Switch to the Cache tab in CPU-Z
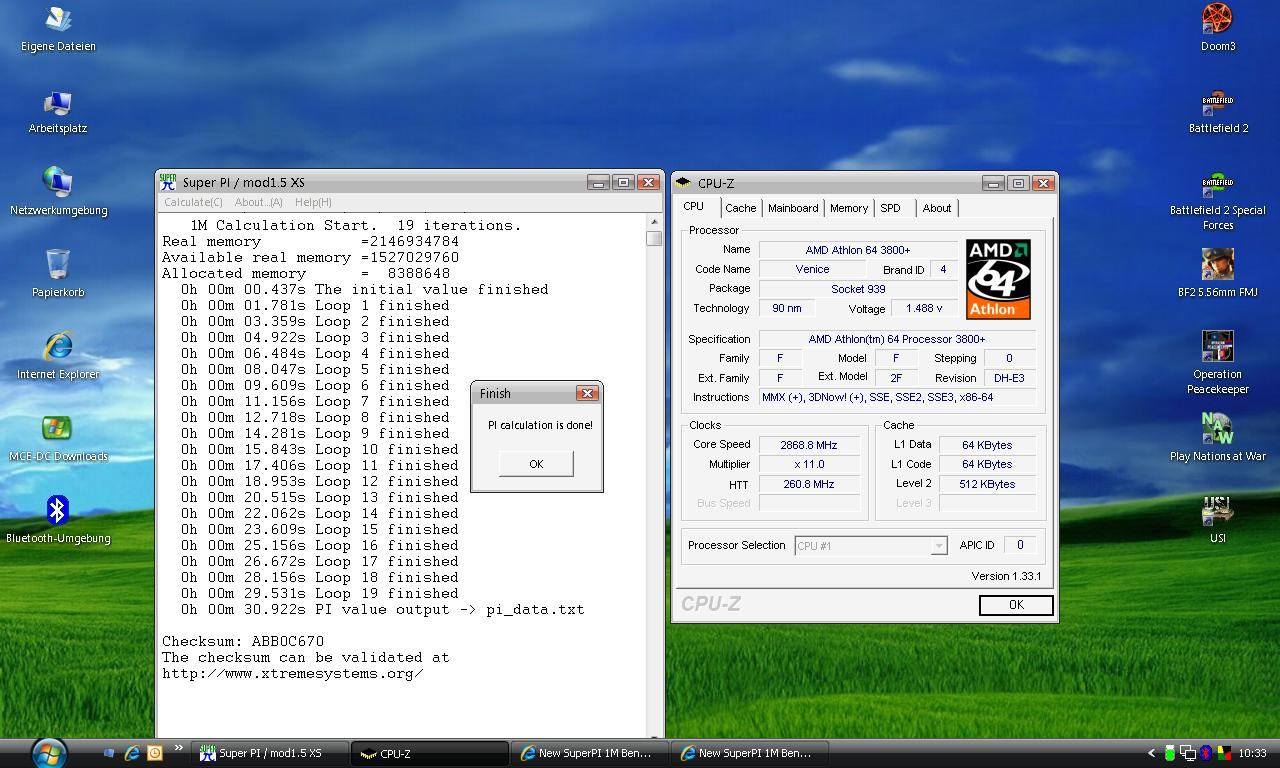Viewport: 1280px width, 768px height. point(741,208)
